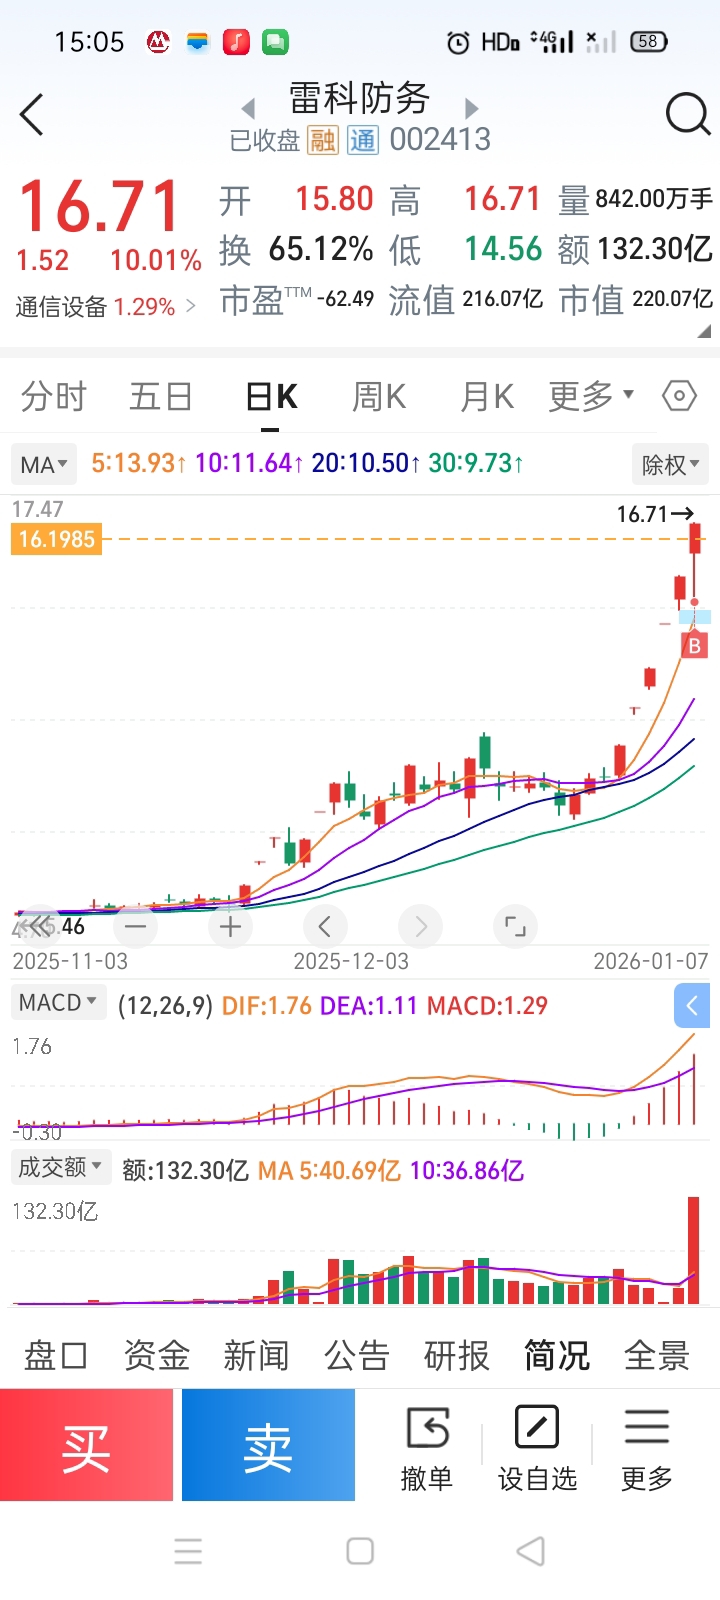Open stock search magnifier icon
This screenshot has height=1600, width=720.
[687, 114]
